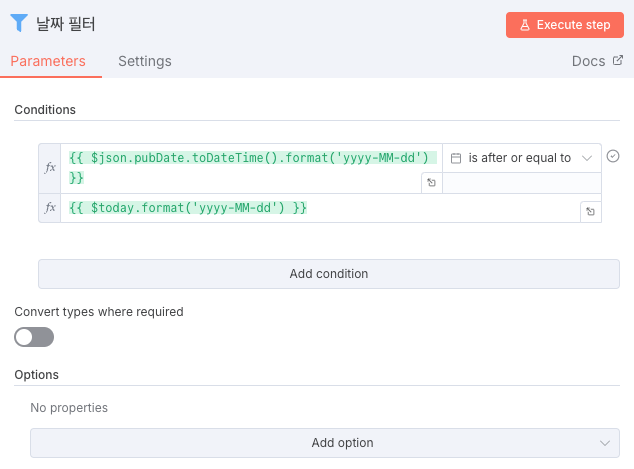Click the blue filter funnel node icon
The width and height of the screenshot is (634, 469).
pyautogui.click(x=18, y=23)
